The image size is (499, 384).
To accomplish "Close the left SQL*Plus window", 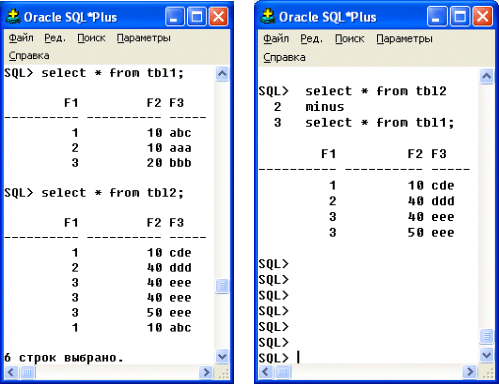I will 218,17.
